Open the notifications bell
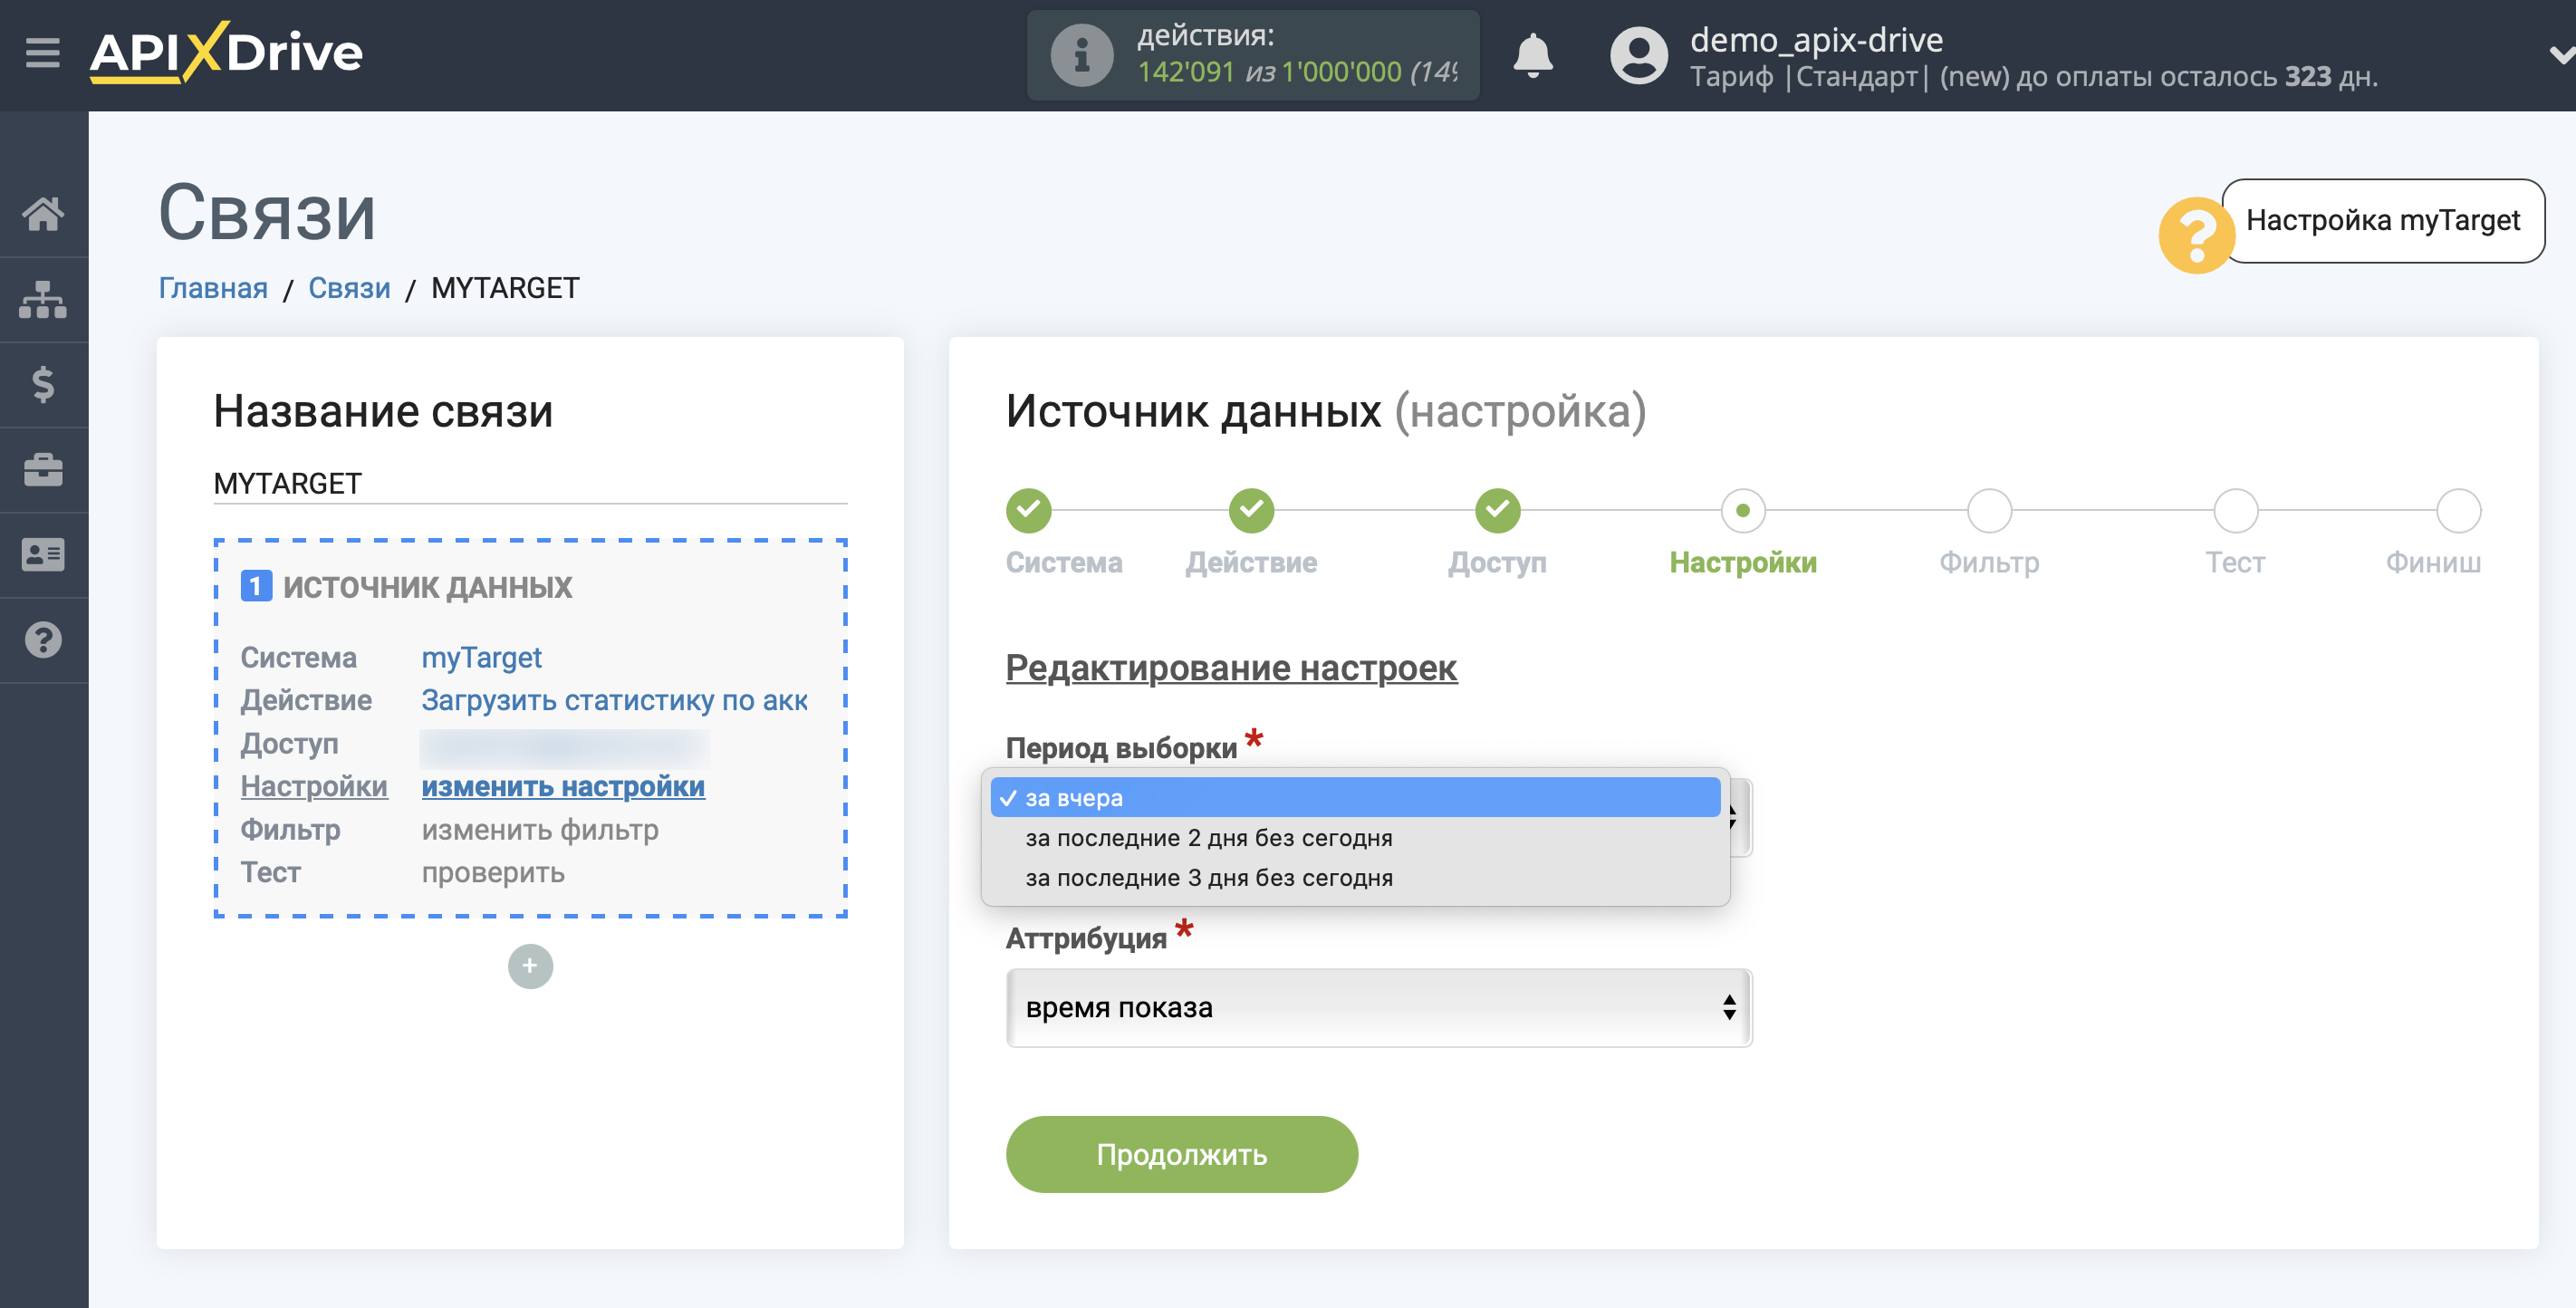Screen dimensions: 2576x1308 pos(1532,55)
